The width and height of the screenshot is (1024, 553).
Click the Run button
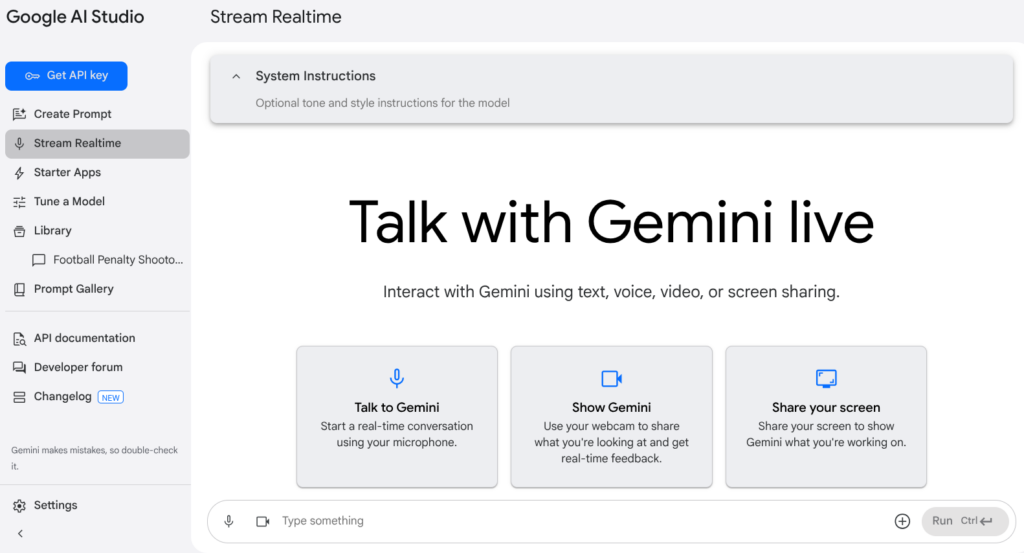coord(965,521)
